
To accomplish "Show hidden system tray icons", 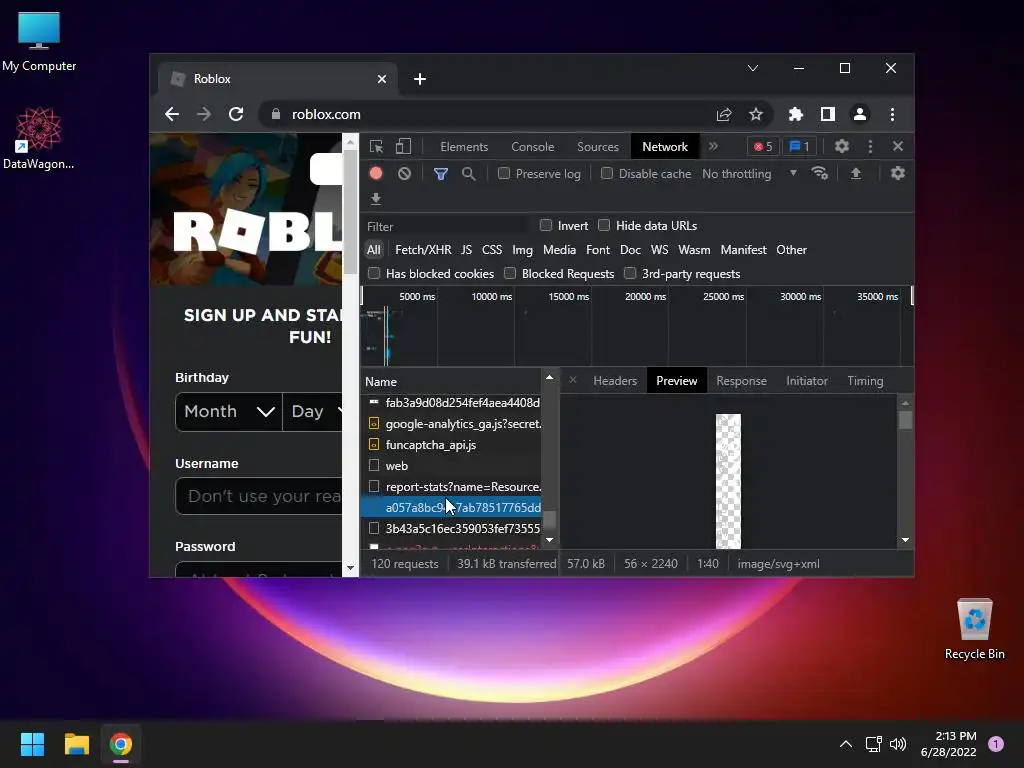I will tap(846, 744).
